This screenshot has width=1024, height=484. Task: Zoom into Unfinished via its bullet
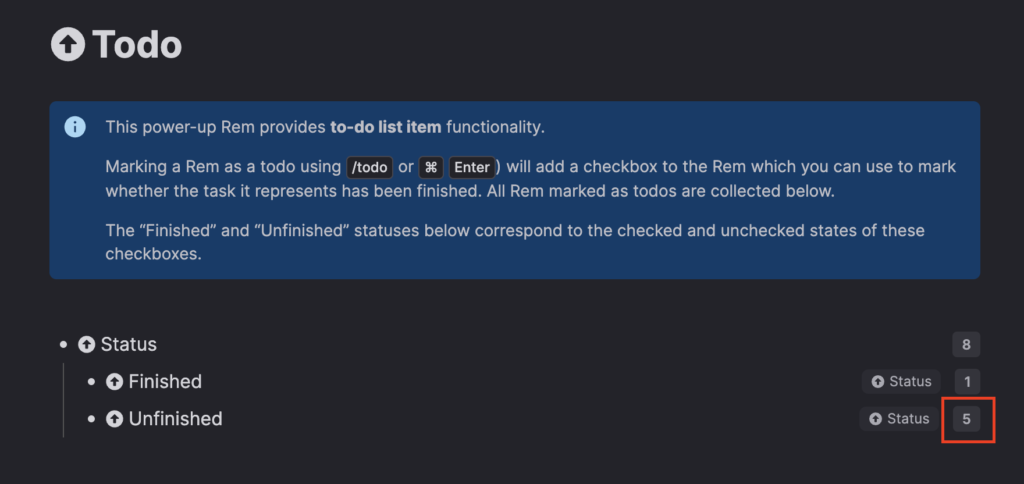(x=93, y=419)
